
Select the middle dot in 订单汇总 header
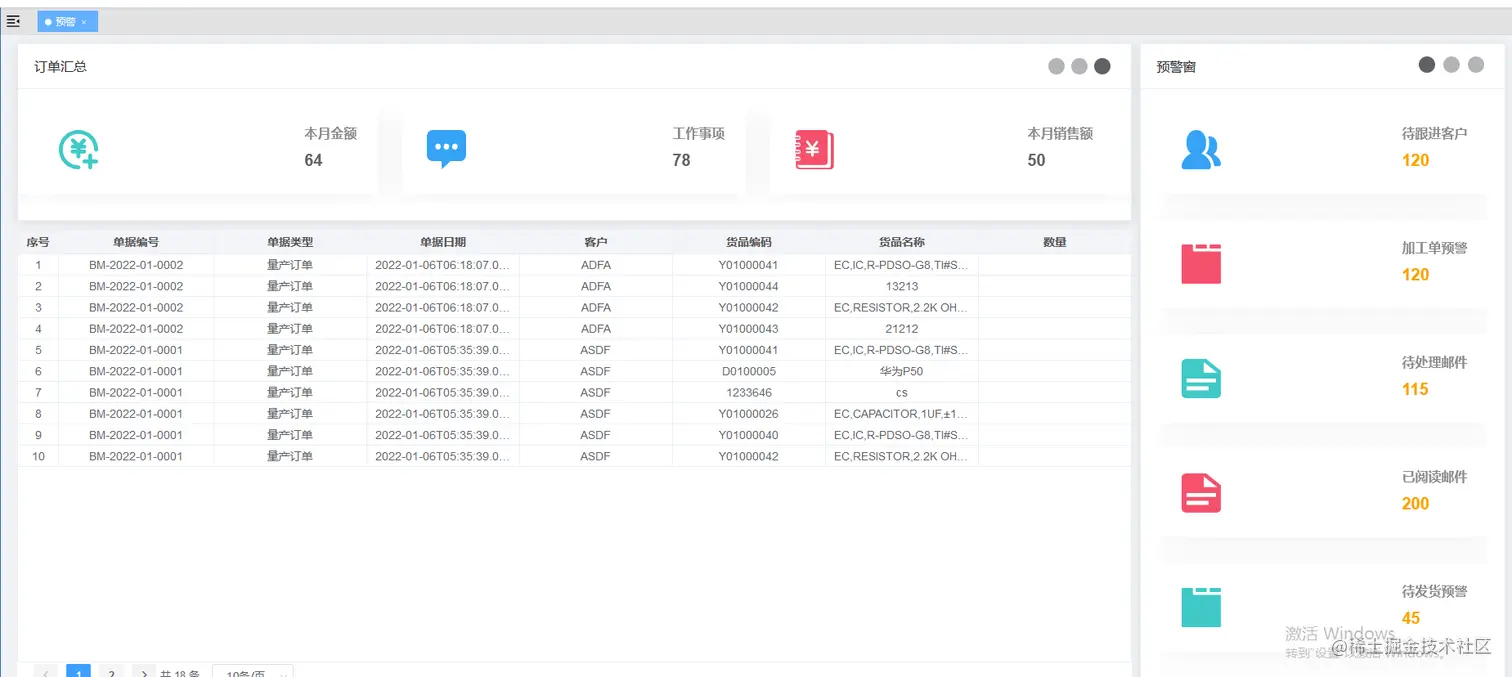point(1079,66)
